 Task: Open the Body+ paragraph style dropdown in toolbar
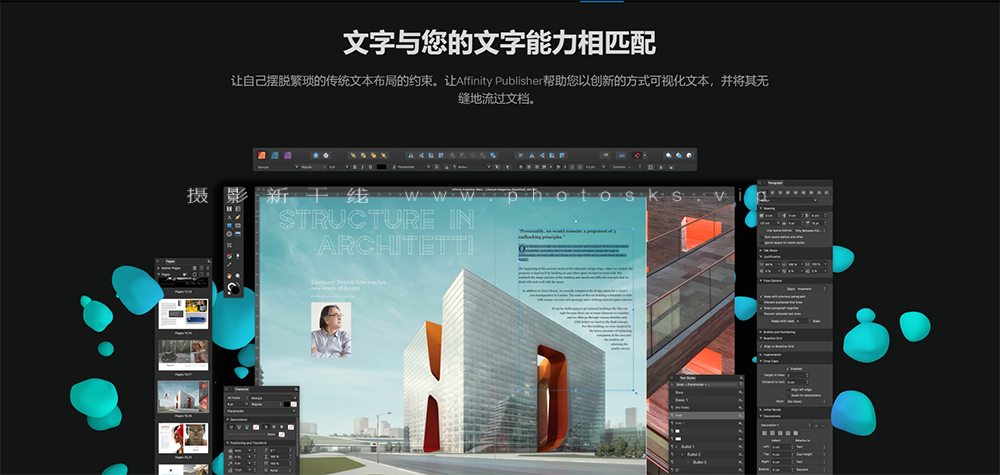click(472, 167)
